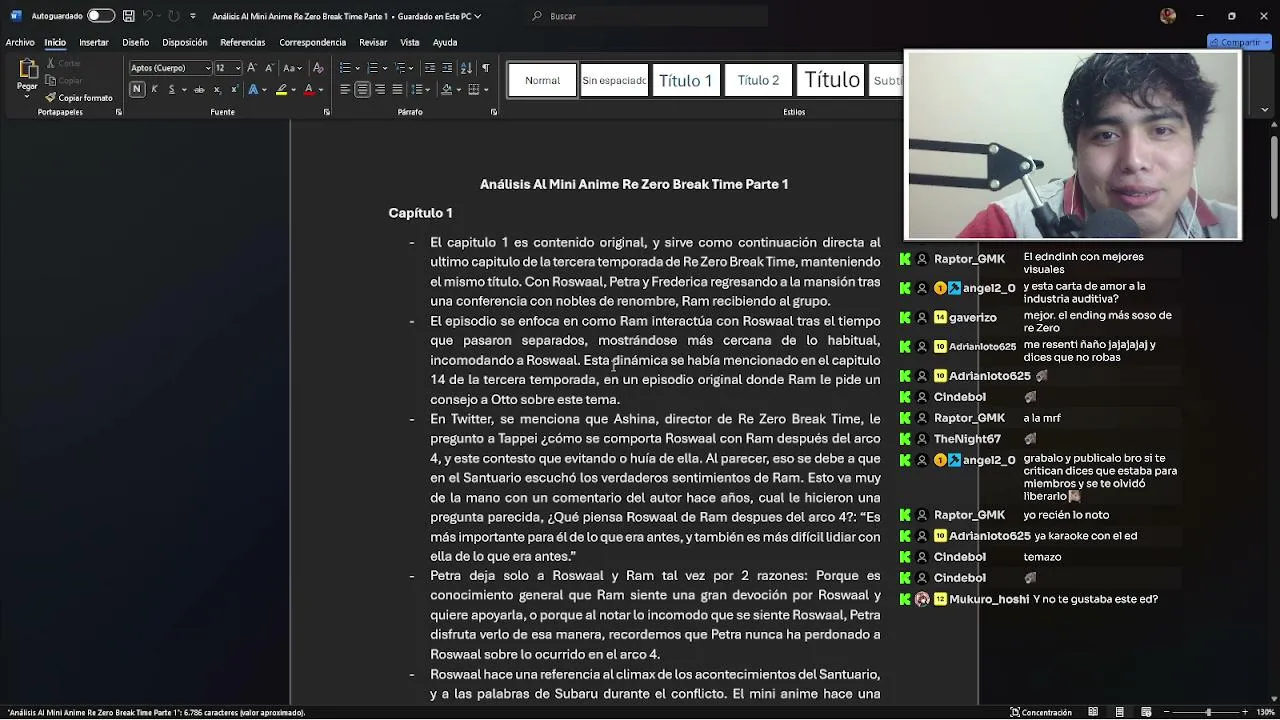
Task: Open the Aa change case dropdown
Action: point(292,68)
